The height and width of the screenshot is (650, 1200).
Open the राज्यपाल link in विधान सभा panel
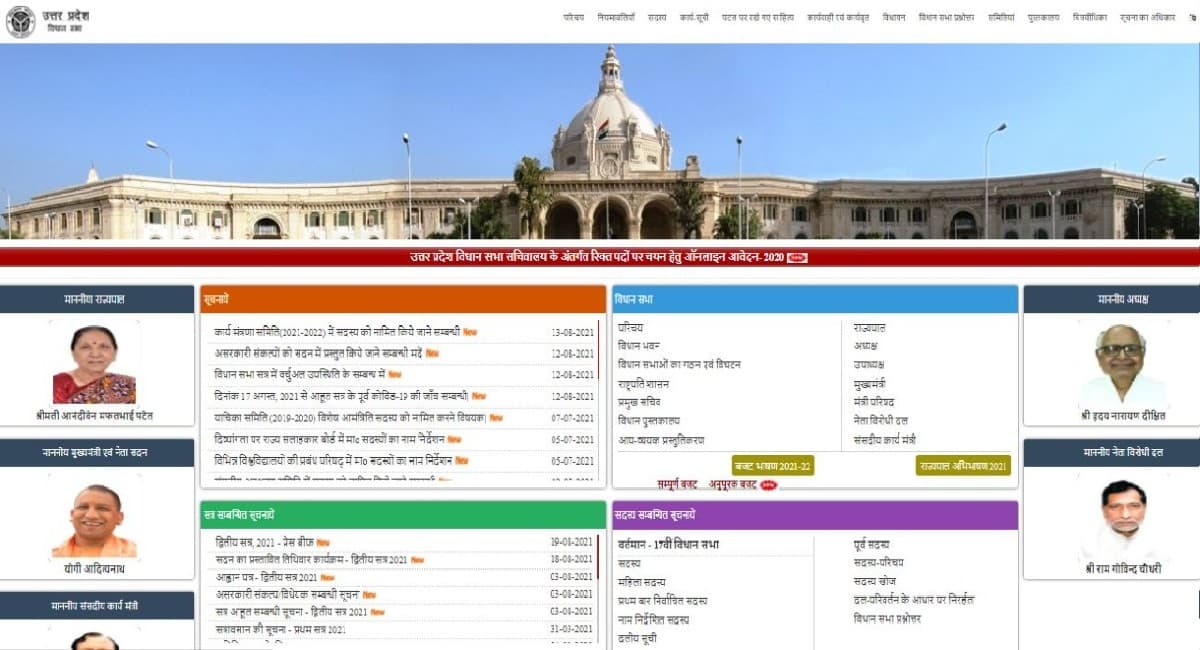[869, 327]
